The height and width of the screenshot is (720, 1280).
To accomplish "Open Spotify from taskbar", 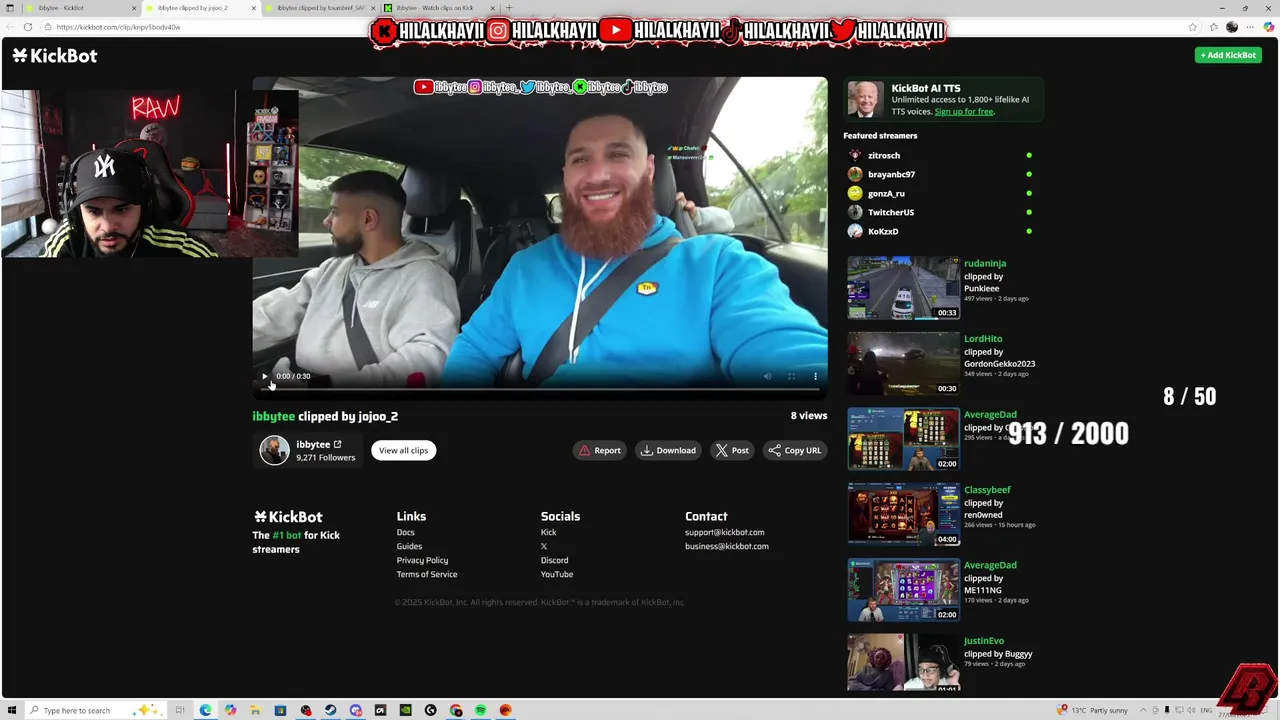I will pyautogui.click(x=480, y=710).
